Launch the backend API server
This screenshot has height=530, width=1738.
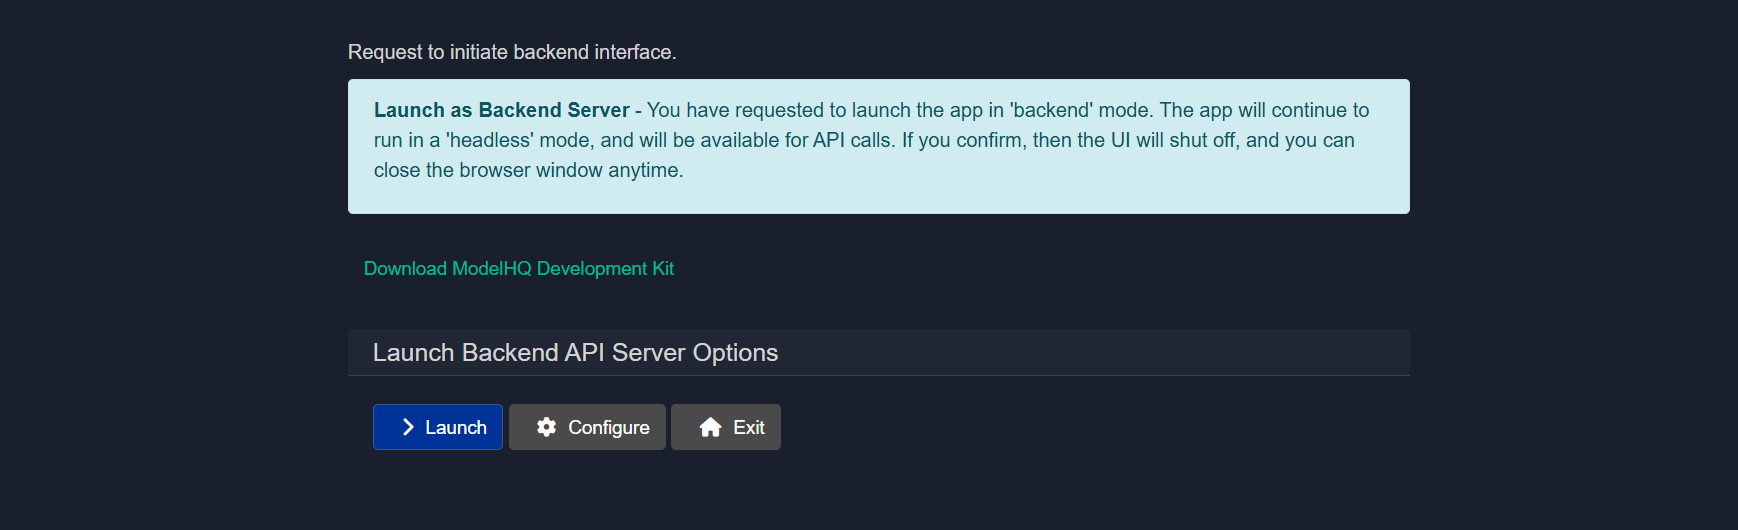pyautogui.click(x=438, y=427)
